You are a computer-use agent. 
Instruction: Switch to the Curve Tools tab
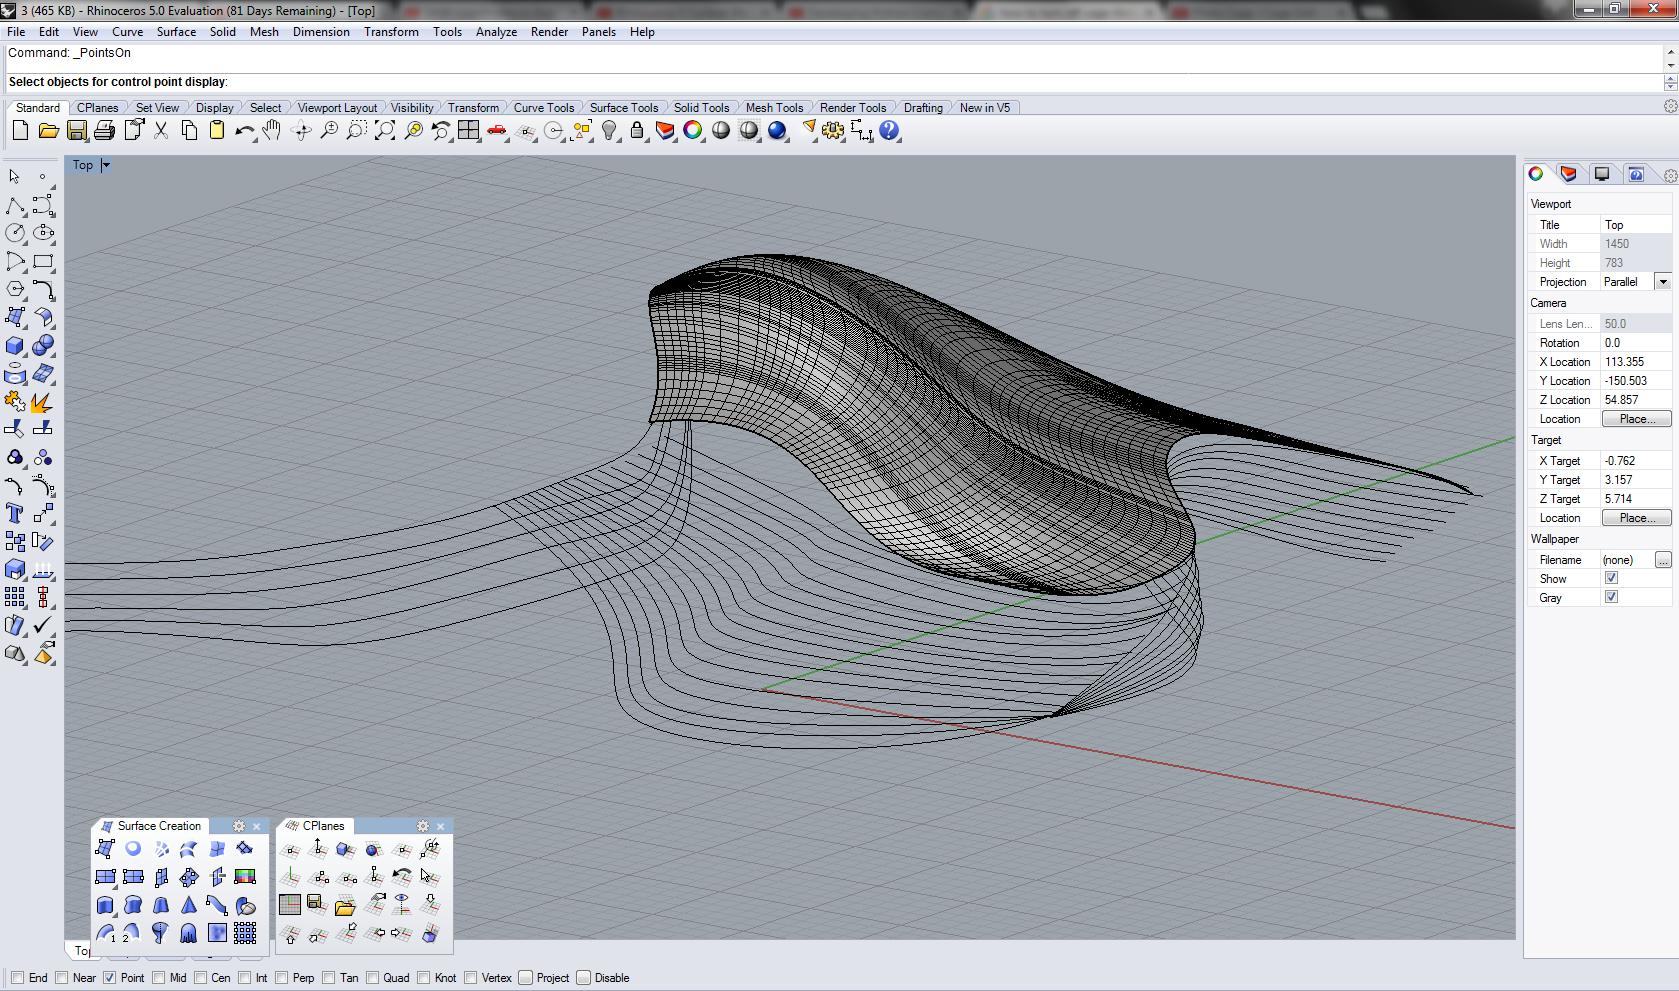pyautogui.click(x=544, y=108)
